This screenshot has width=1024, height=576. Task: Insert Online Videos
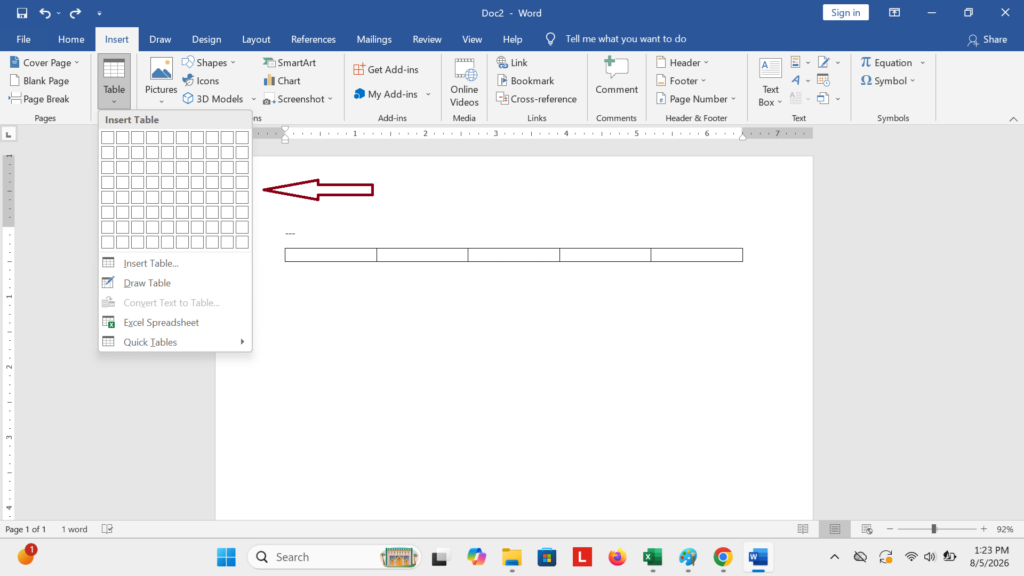point(464,82)
